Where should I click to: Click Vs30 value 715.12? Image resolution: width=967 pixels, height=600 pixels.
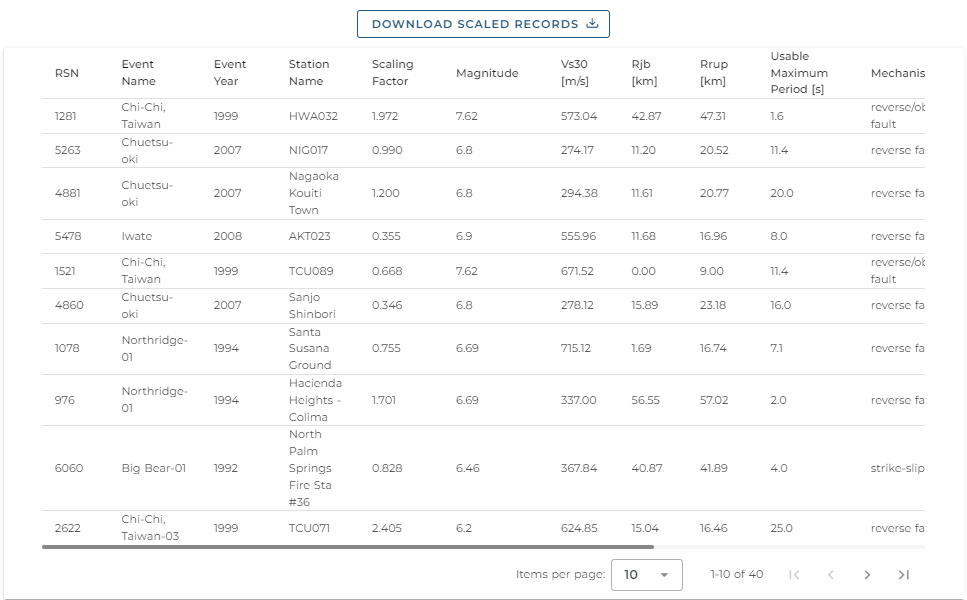click(x=575, y=348)
